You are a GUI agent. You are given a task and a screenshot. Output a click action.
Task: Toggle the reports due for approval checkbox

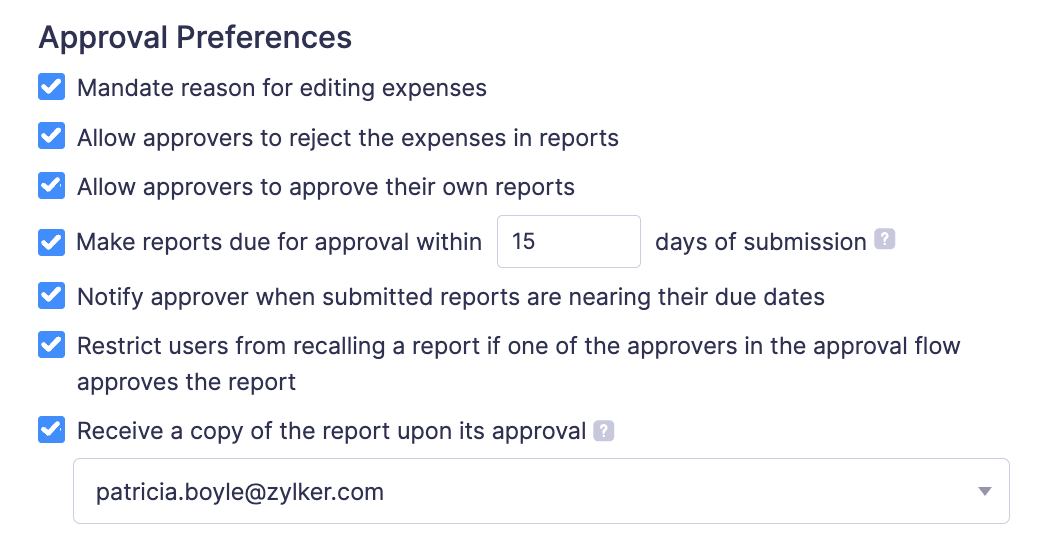51,242
